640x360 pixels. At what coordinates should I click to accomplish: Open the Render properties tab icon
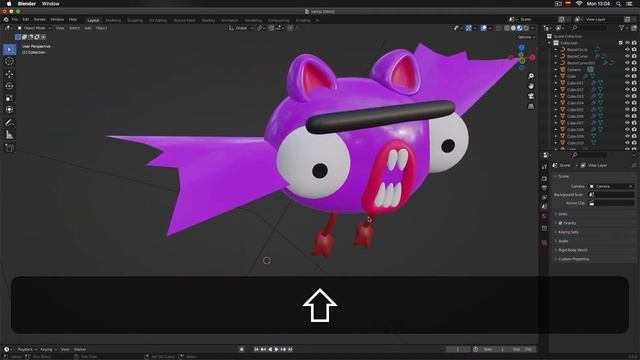tap(544, 178)
